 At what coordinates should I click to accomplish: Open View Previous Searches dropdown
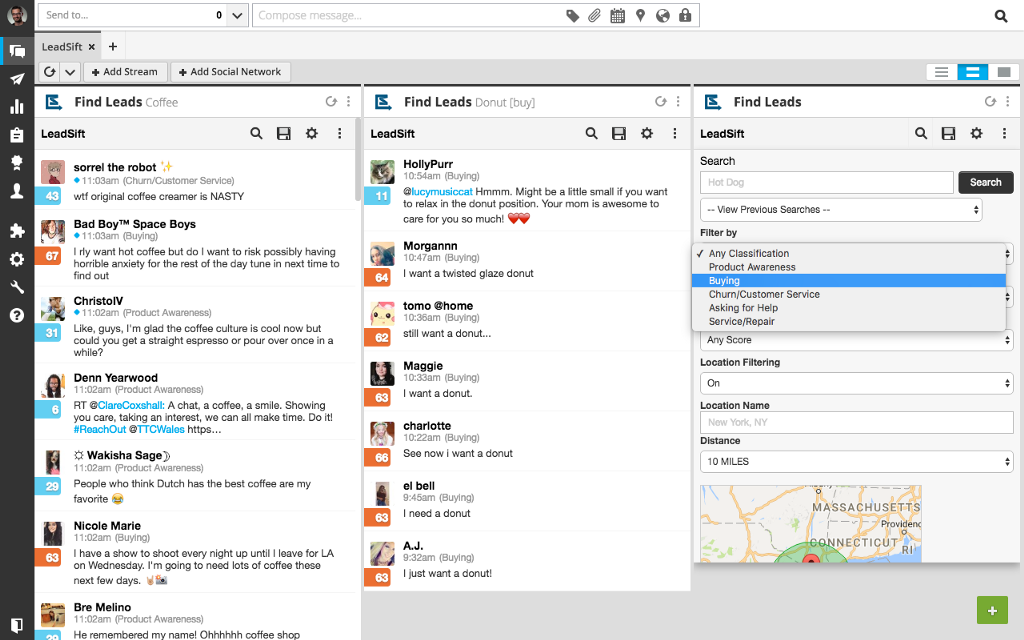point(841,210)
